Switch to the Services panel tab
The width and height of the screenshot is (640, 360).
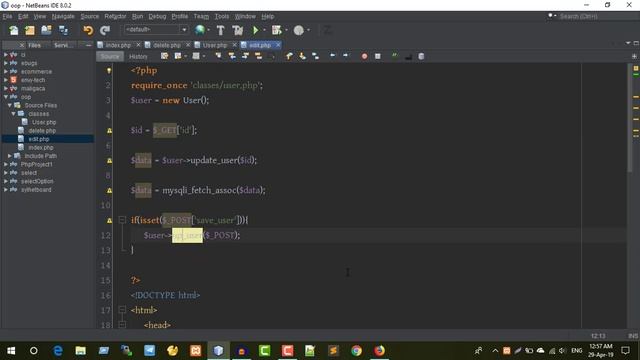[62, 45]
